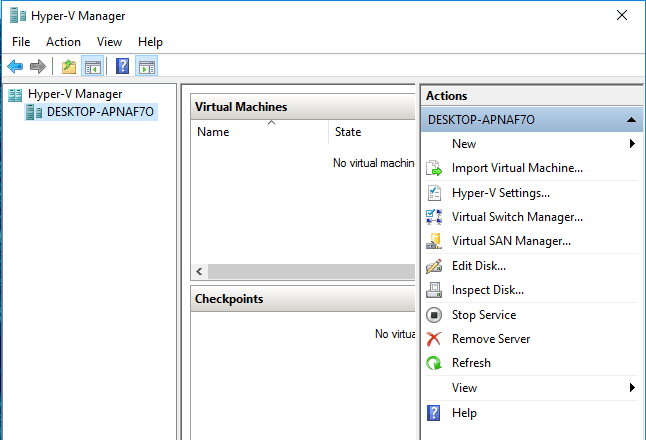Click the red Remove Server icon
The height and width of the screenshot is (440, 646).
[x=434, y=339]
